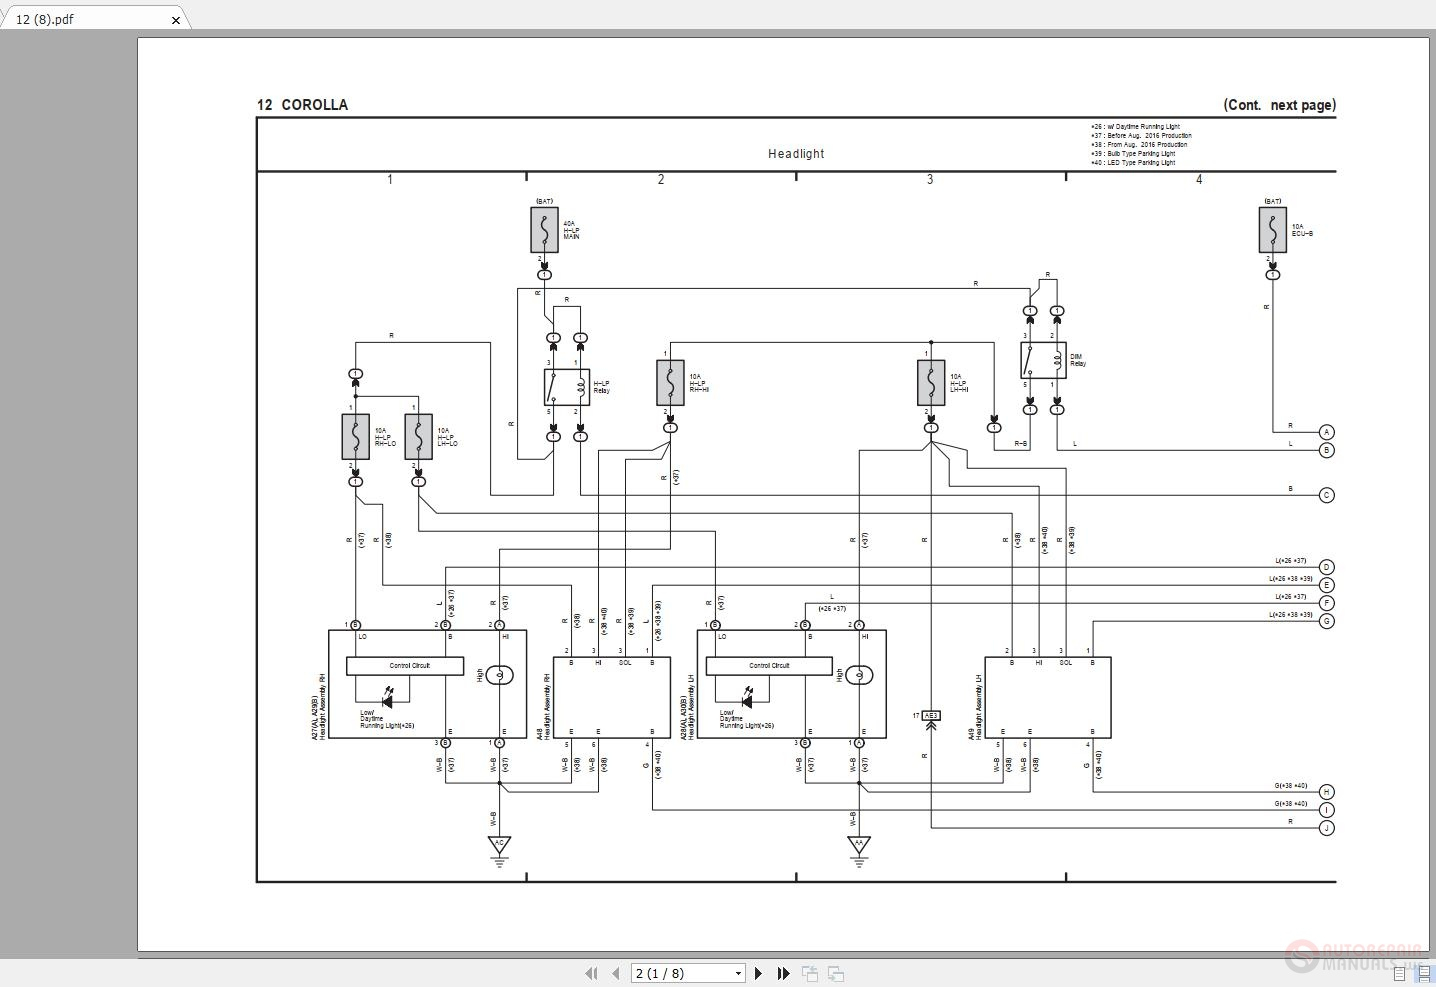The width and height of the screenshot is (1436, 987).
Task: Click the 10A H-LP LH-LO fuse label
Action: (447, 437)
